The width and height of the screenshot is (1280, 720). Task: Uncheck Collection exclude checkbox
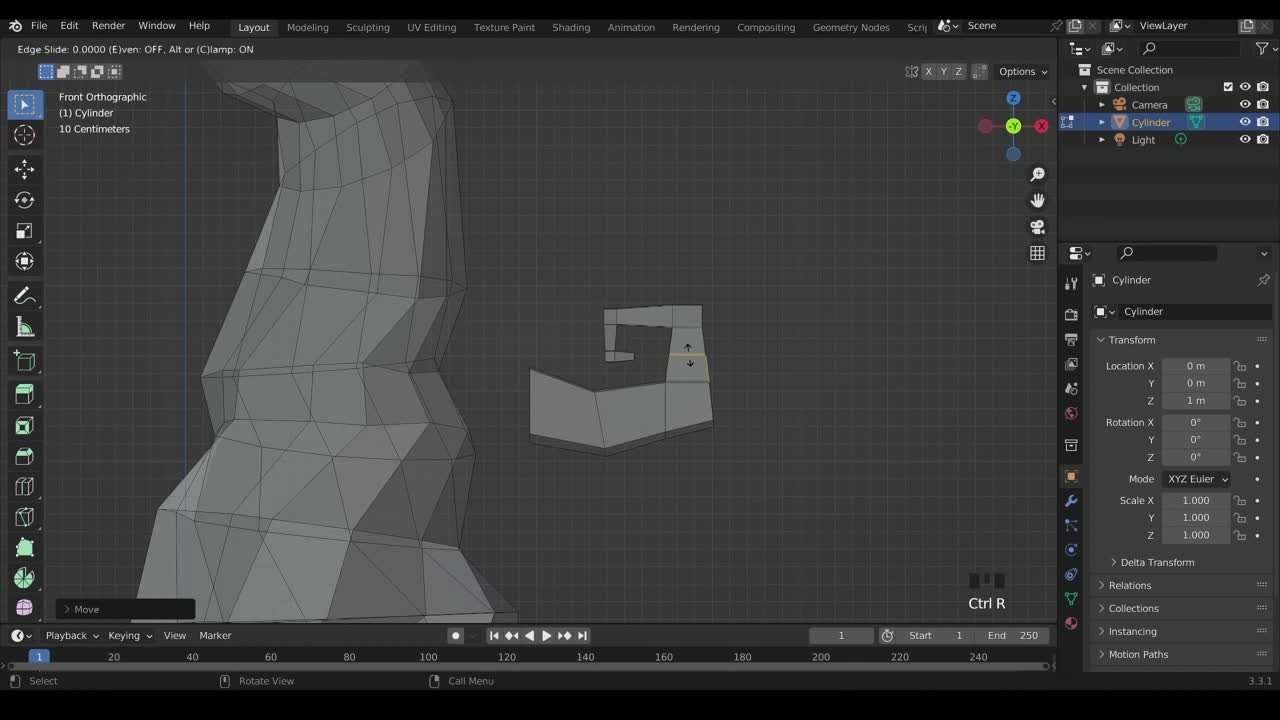[1228, 87]
